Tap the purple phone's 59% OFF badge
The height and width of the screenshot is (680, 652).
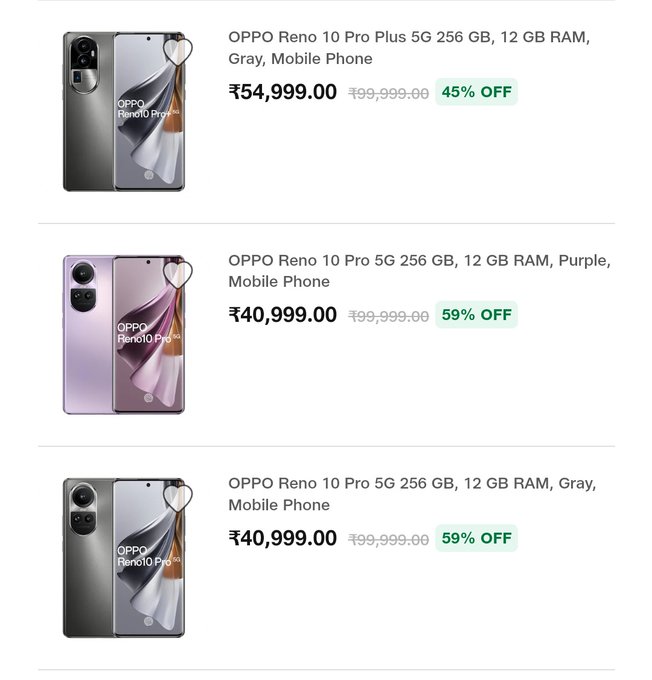pyautogui.click(x=476, y=315)
